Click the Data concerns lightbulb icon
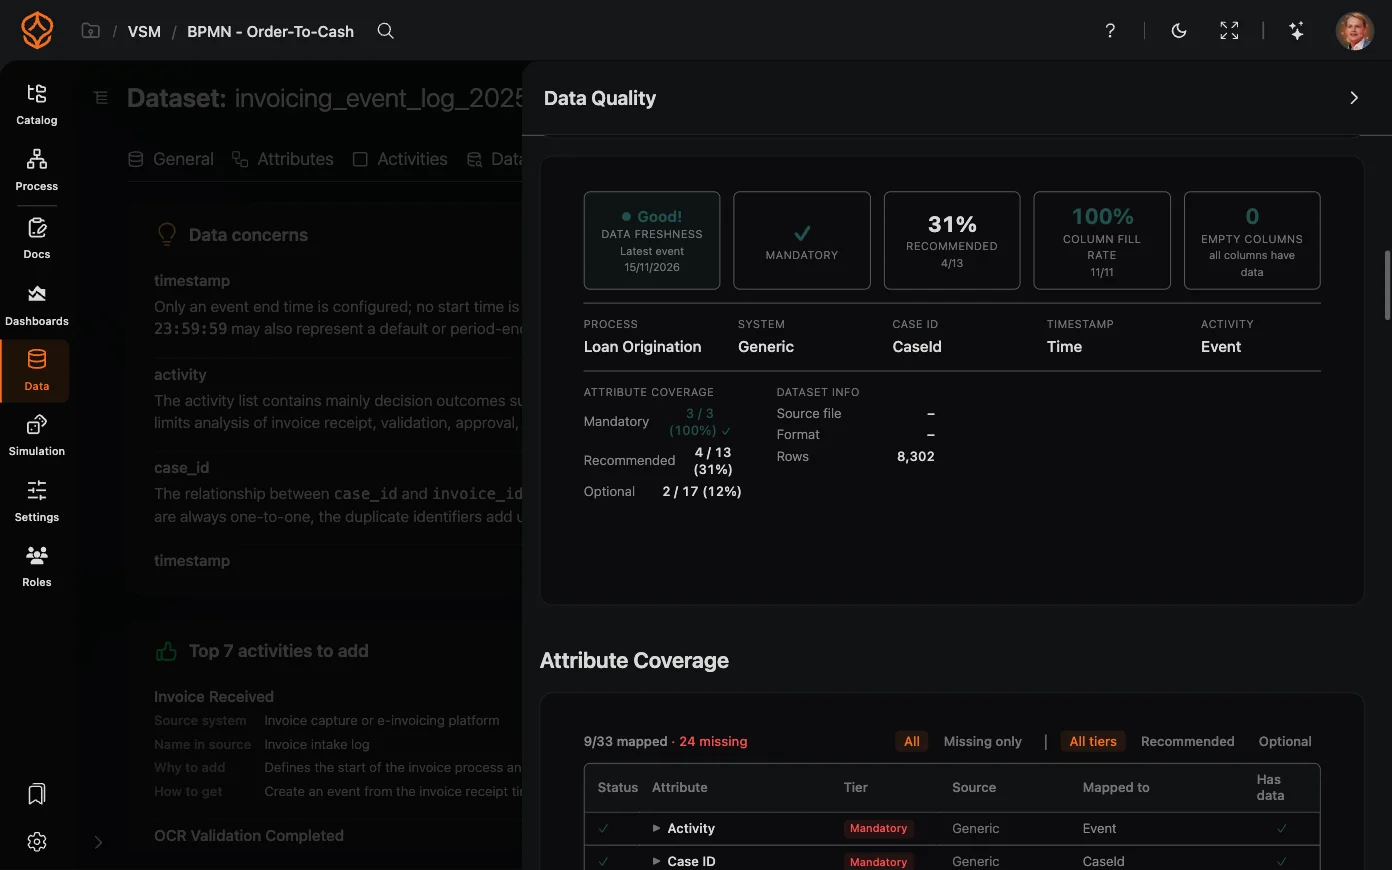This screenshot has height=870, width=1392. click(167, 234)
